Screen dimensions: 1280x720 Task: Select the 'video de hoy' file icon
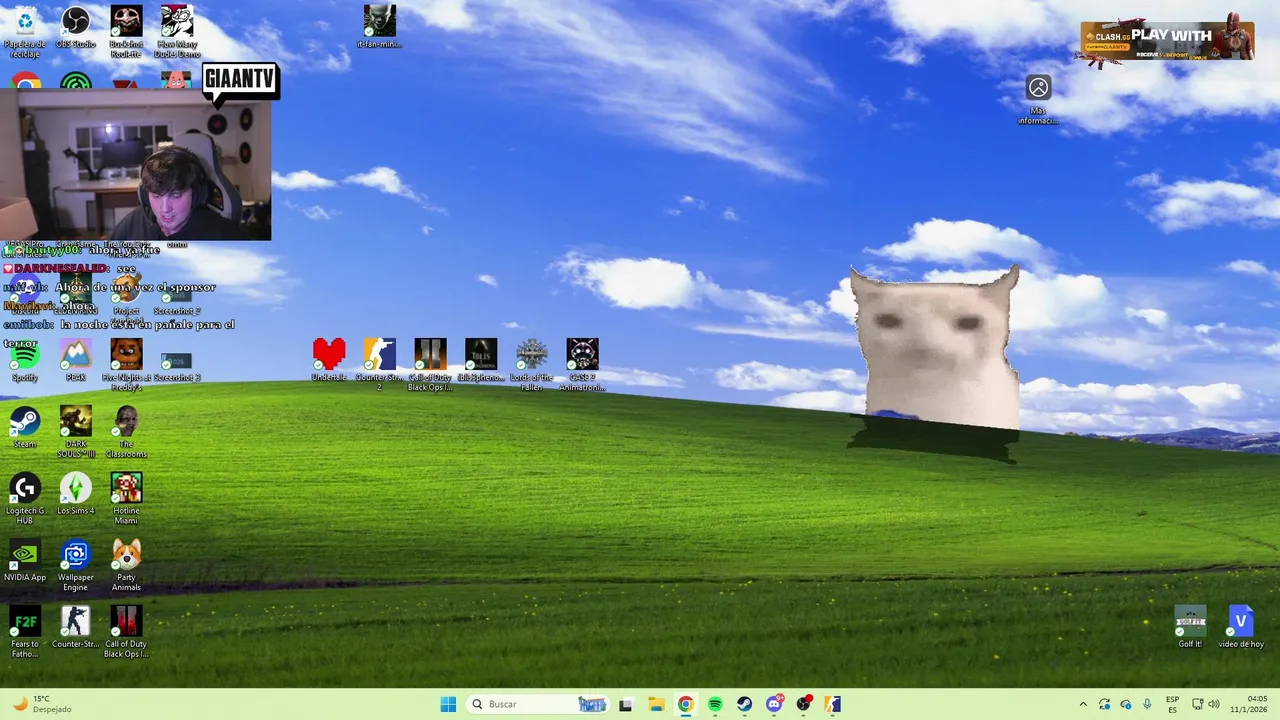pyautogui.click(x=1240, y=627)
